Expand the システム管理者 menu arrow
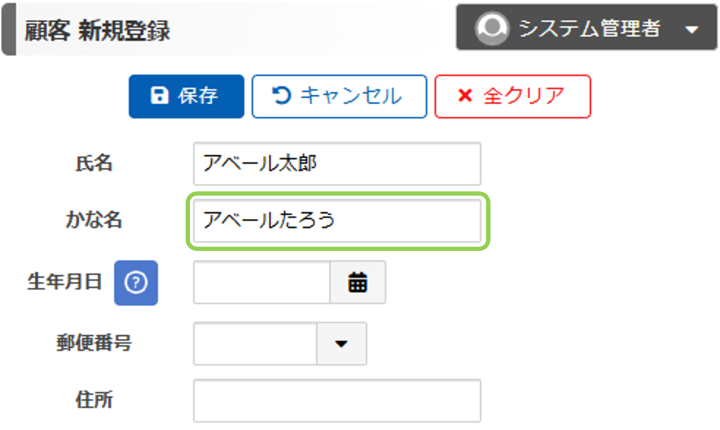The height and width of the screenshot is (430, 720). coord(693,30)
